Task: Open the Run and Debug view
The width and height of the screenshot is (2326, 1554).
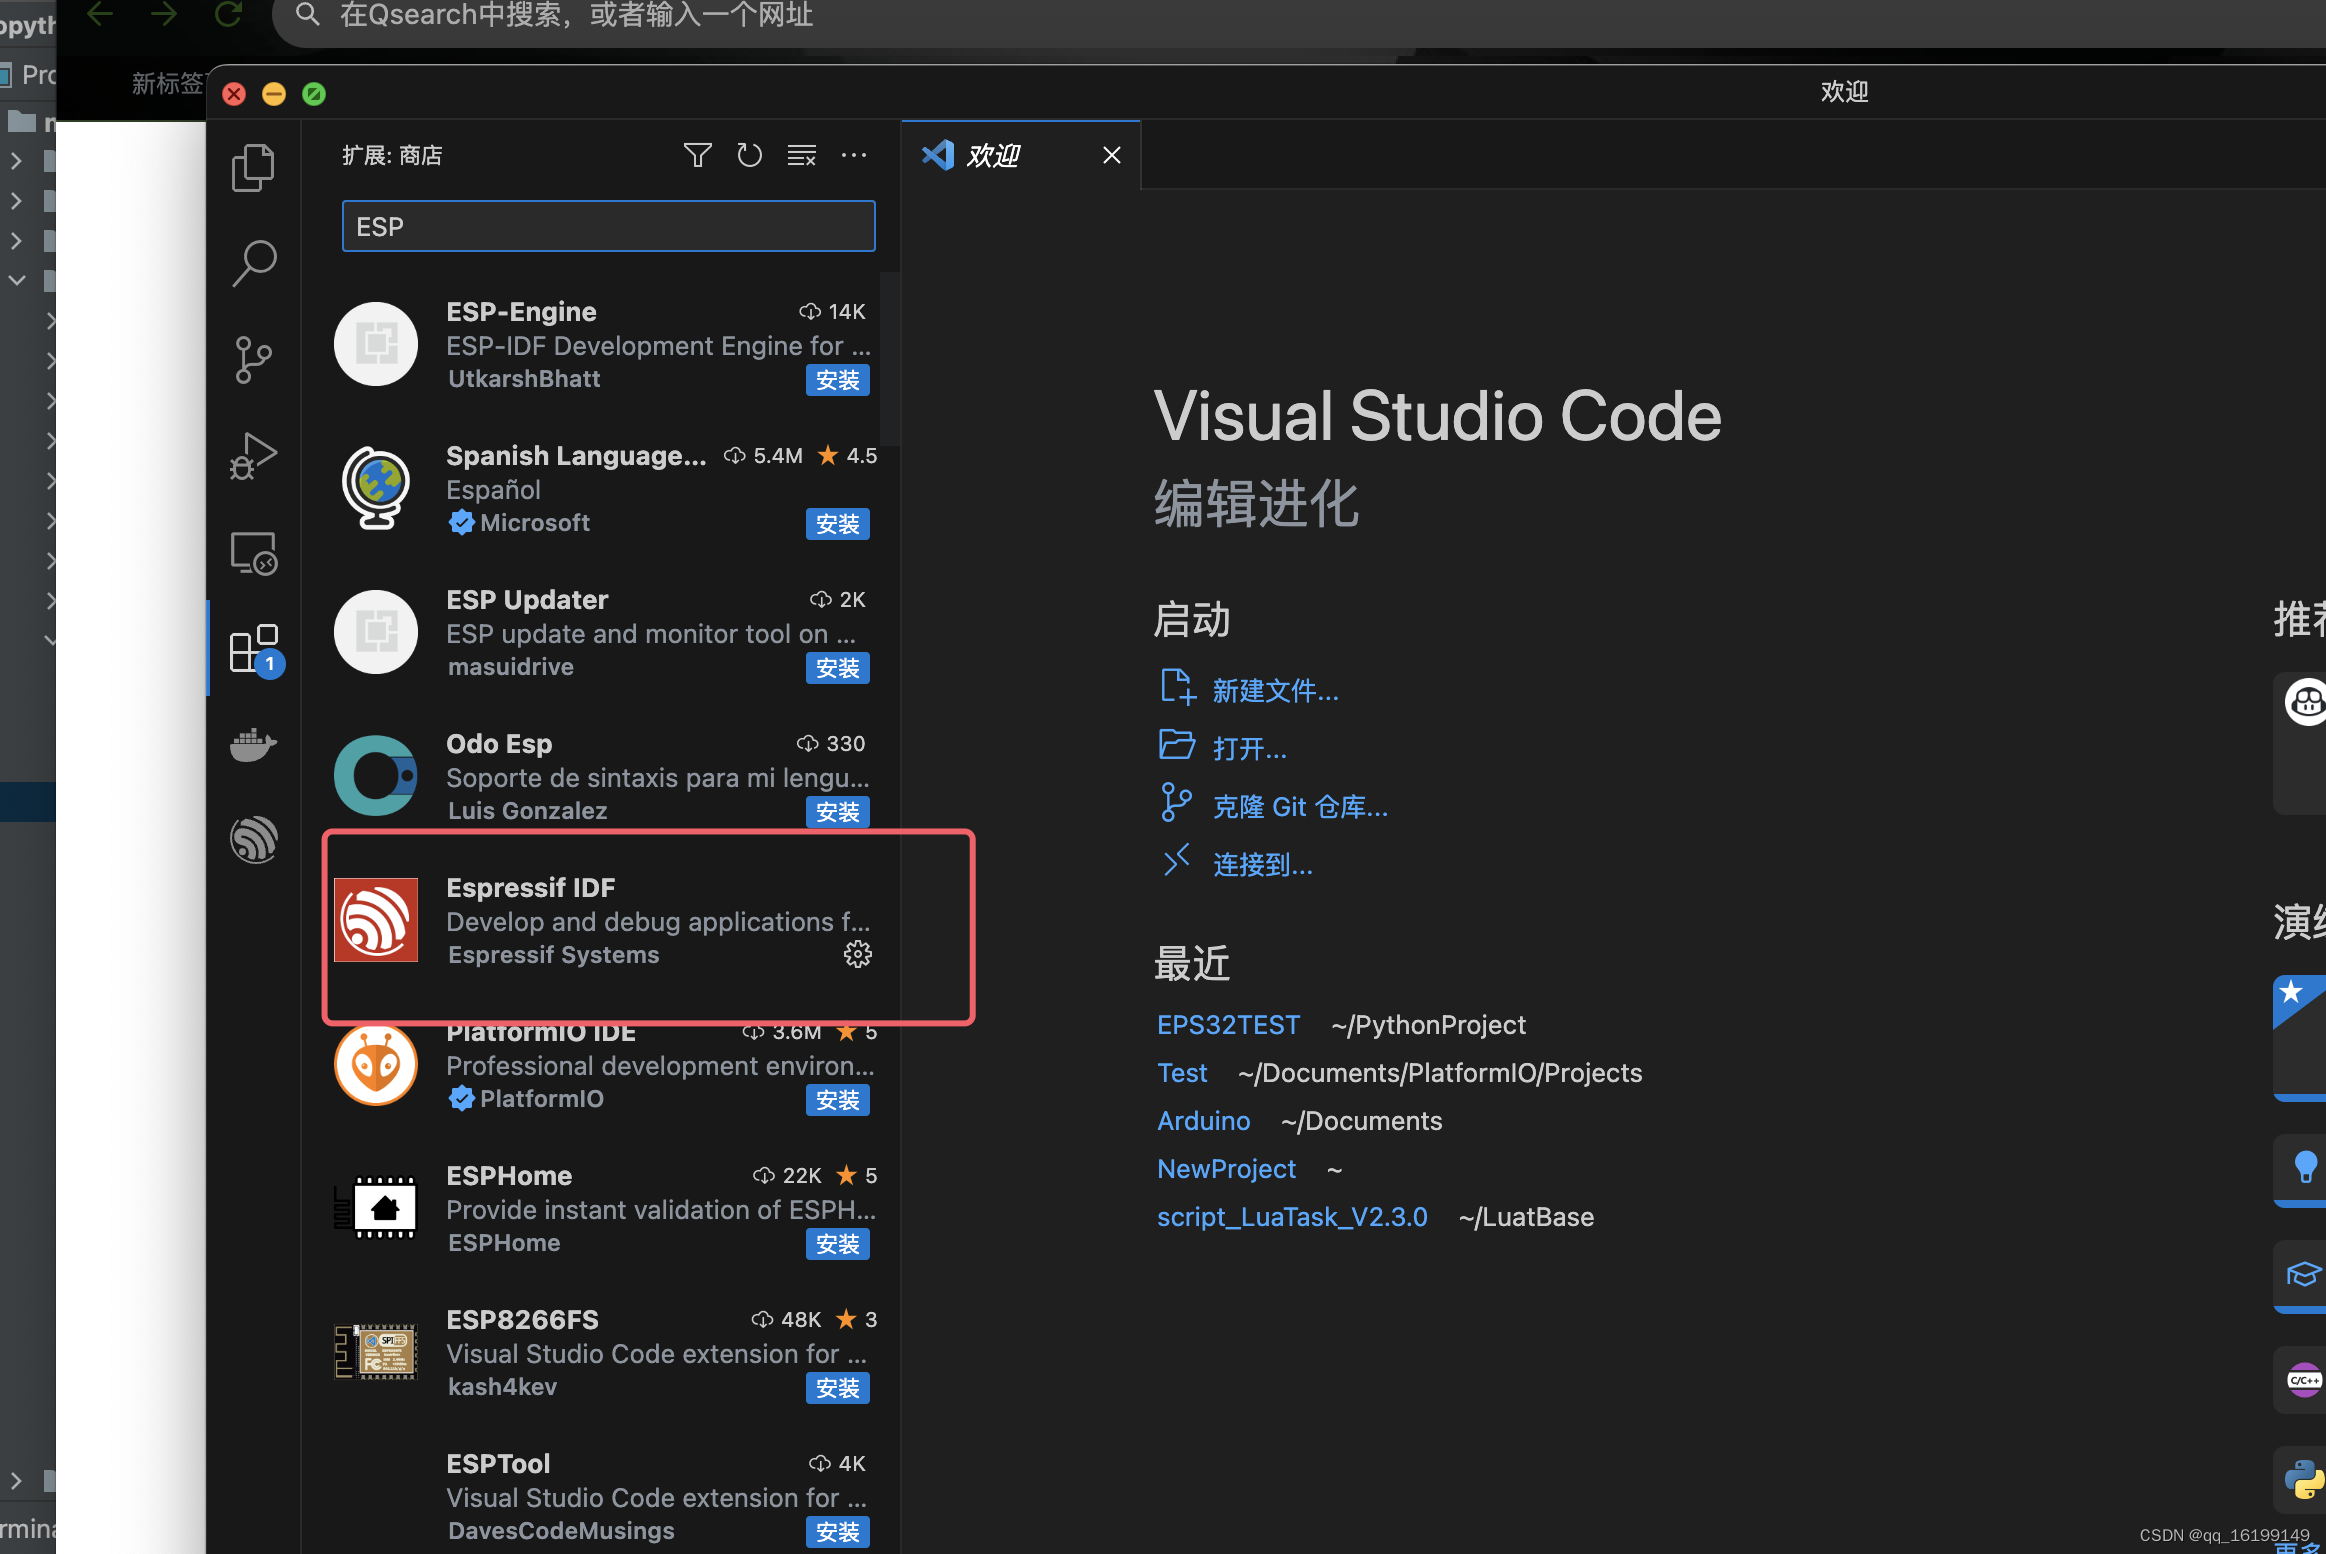Action: [x=252, y=455]
